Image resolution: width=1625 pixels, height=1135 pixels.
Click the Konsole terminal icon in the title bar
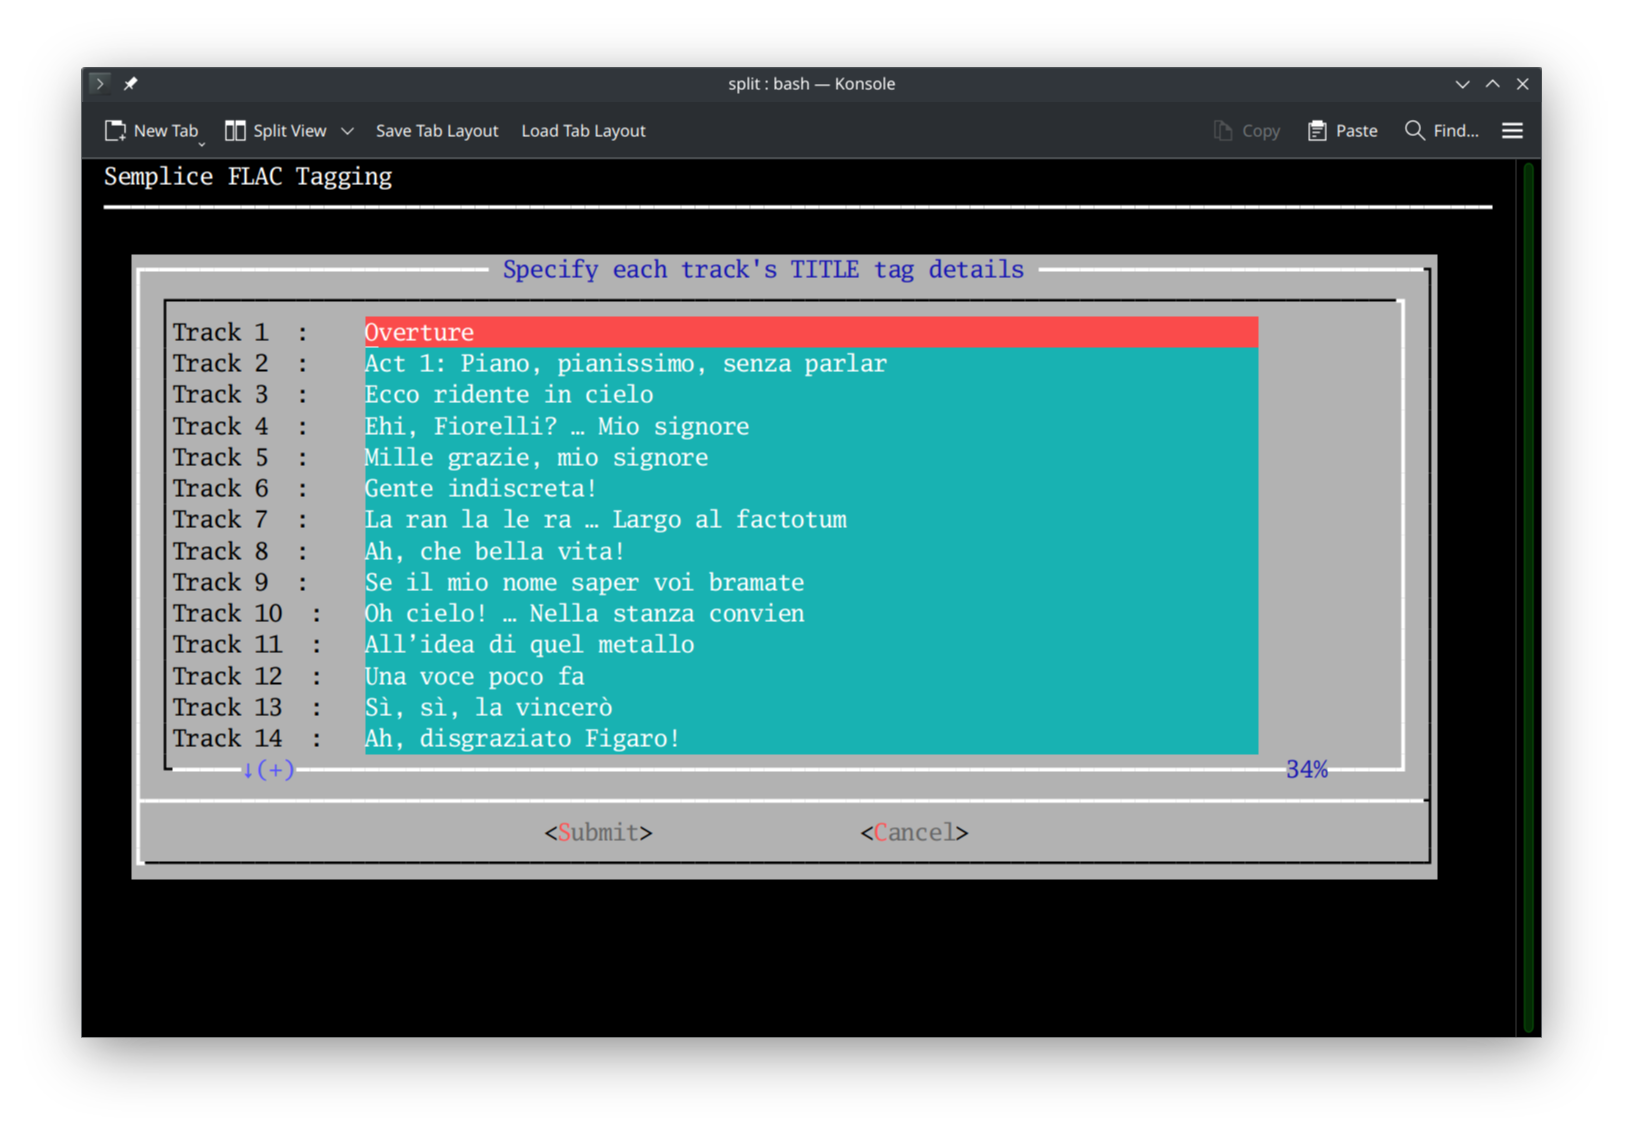(x=99, y=83)
